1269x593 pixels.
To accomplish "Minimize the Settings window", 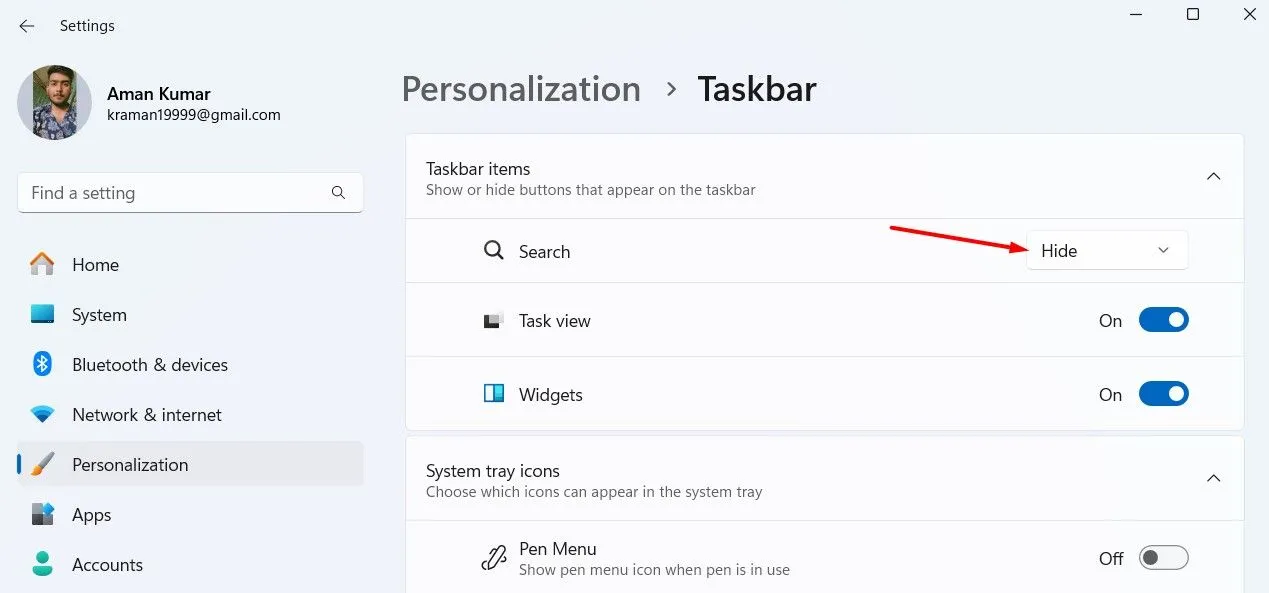I will (1135, 14).
